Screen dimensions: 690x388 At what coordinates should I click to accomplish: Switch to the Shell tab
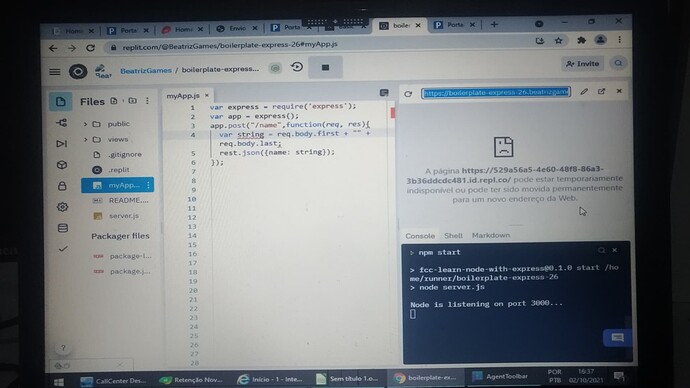tap(453, 235)
